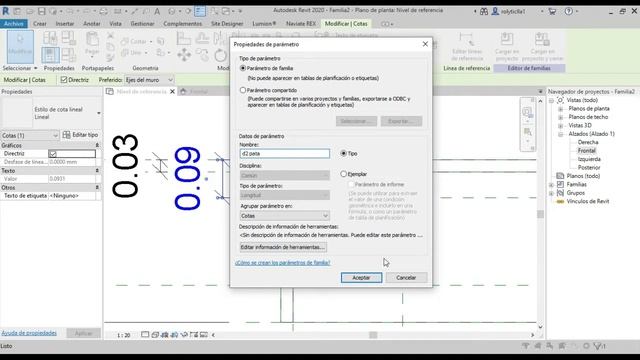Click the shopping cart icon in title bar
The height and width of the screenshot is (360, 640).
pyautogui.click(x=552, y=11)
